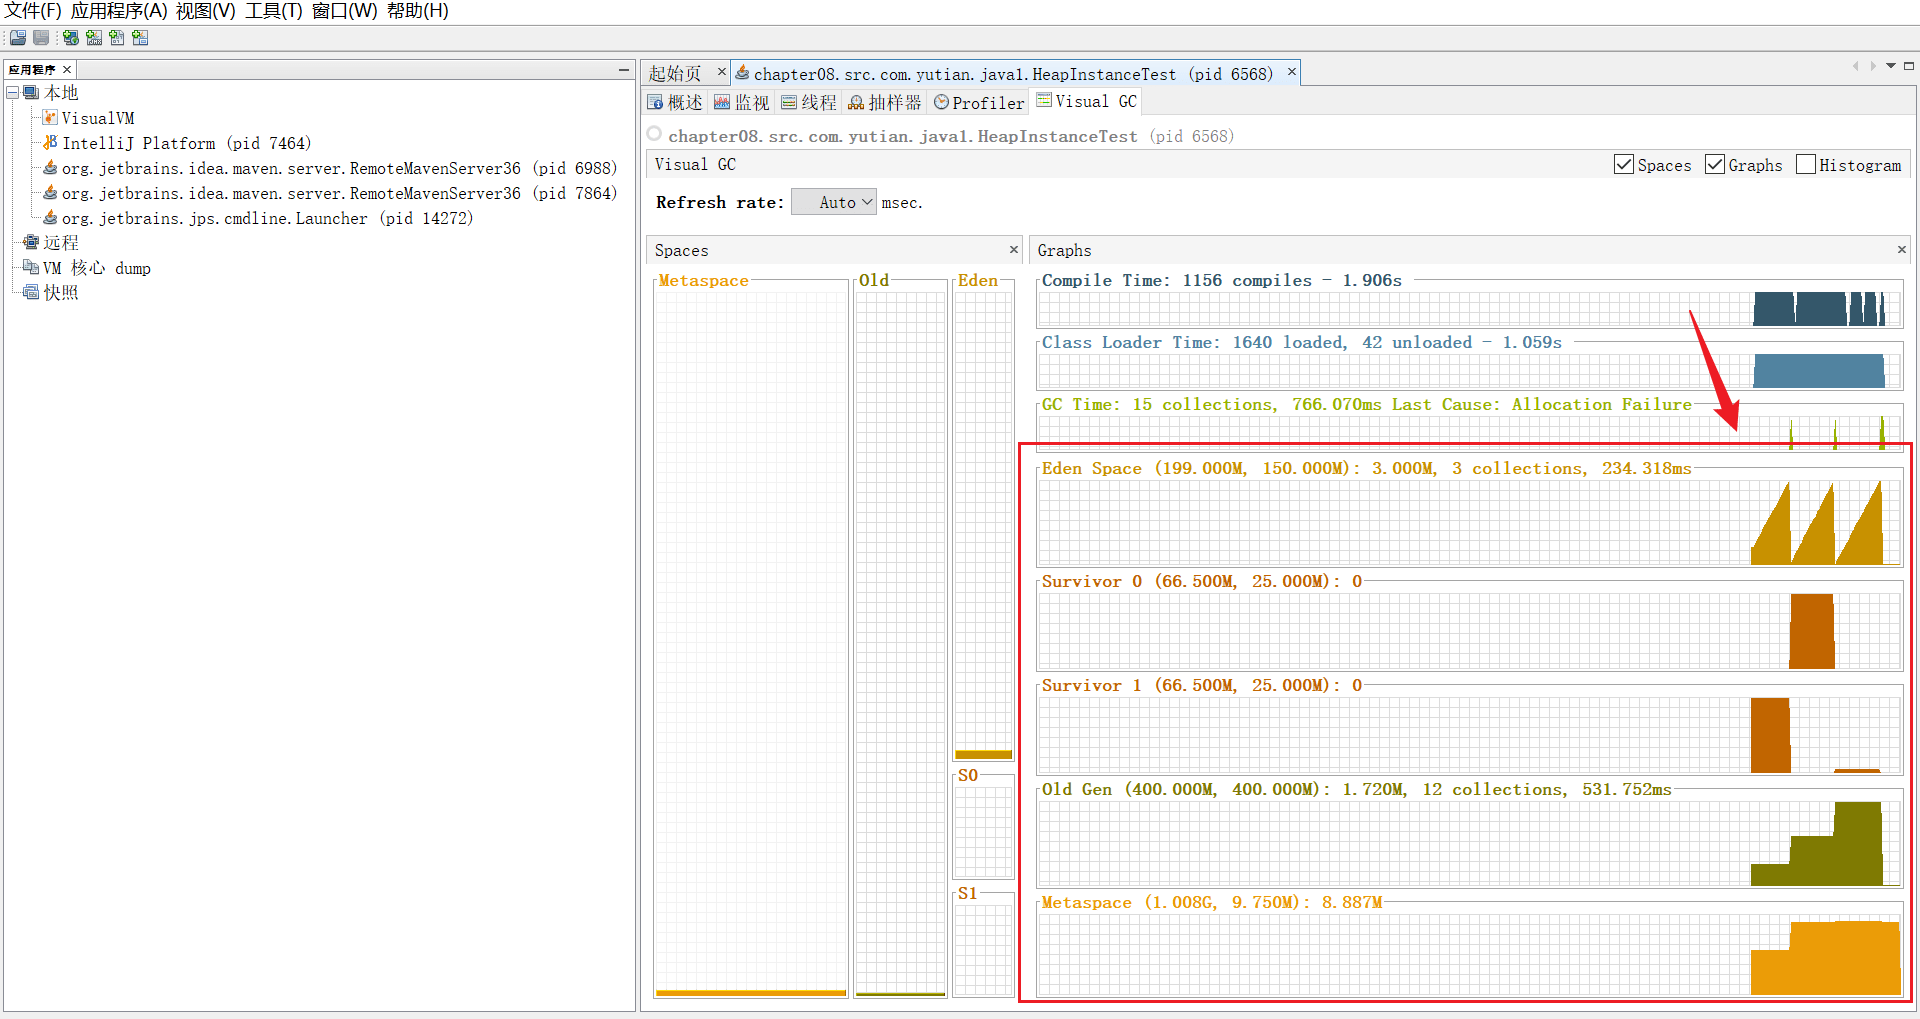Collapse the 本地 local tree node
Viewport: 1920px width, 1019px height.
click(13, 93)
